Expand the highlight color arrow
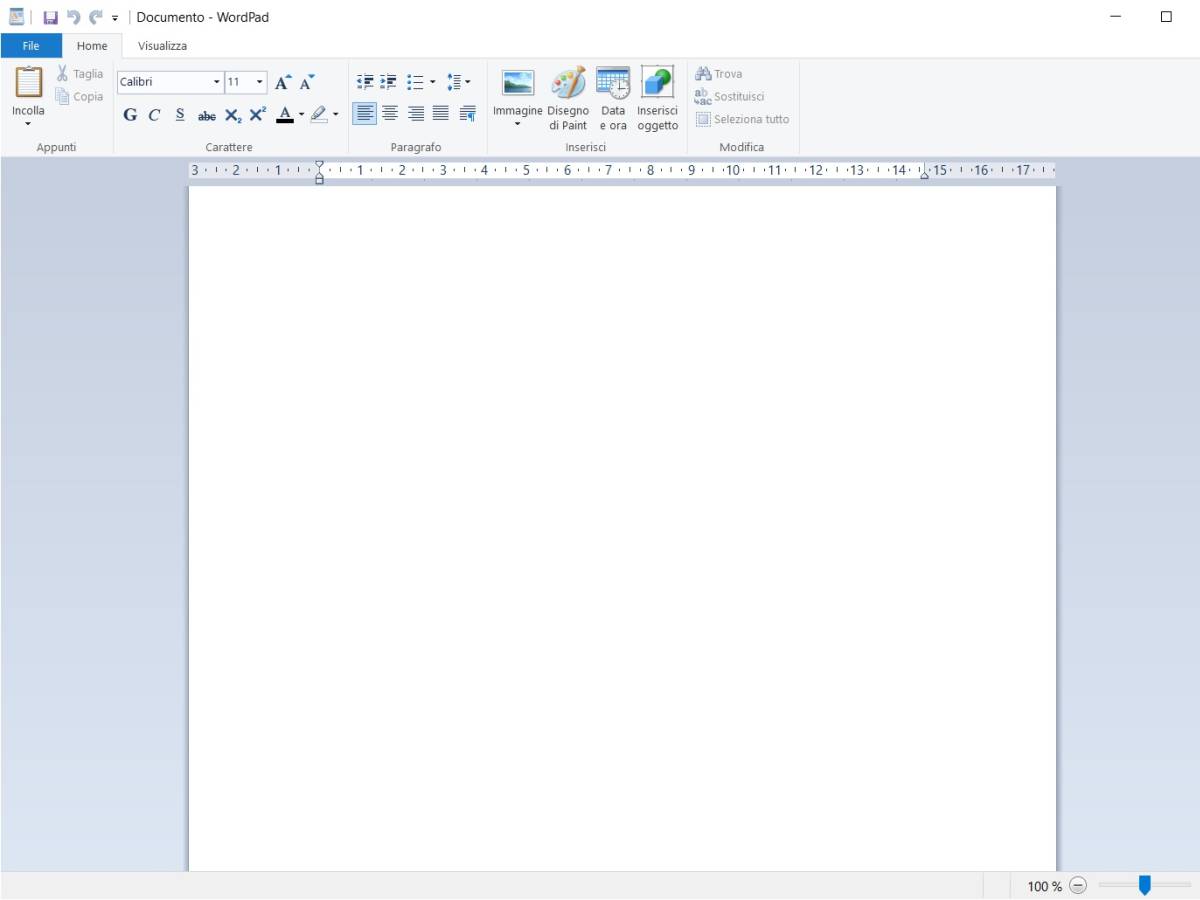 point(335,115)
